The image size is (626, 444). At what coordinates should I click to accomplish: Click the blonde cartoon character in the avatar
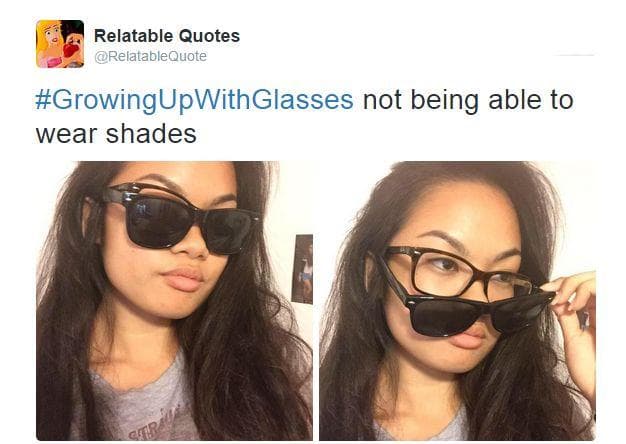(50, 44)
